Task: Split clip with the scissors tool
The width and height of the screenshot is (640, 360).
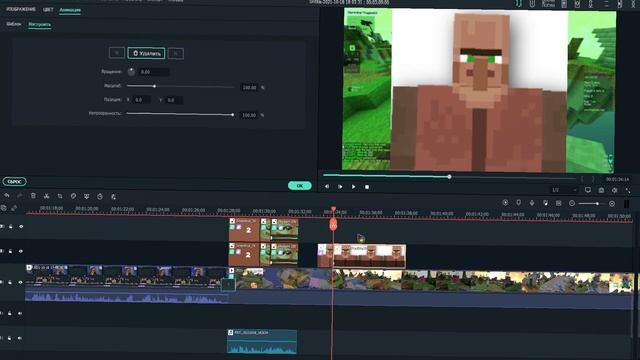Action: [47, 196]
